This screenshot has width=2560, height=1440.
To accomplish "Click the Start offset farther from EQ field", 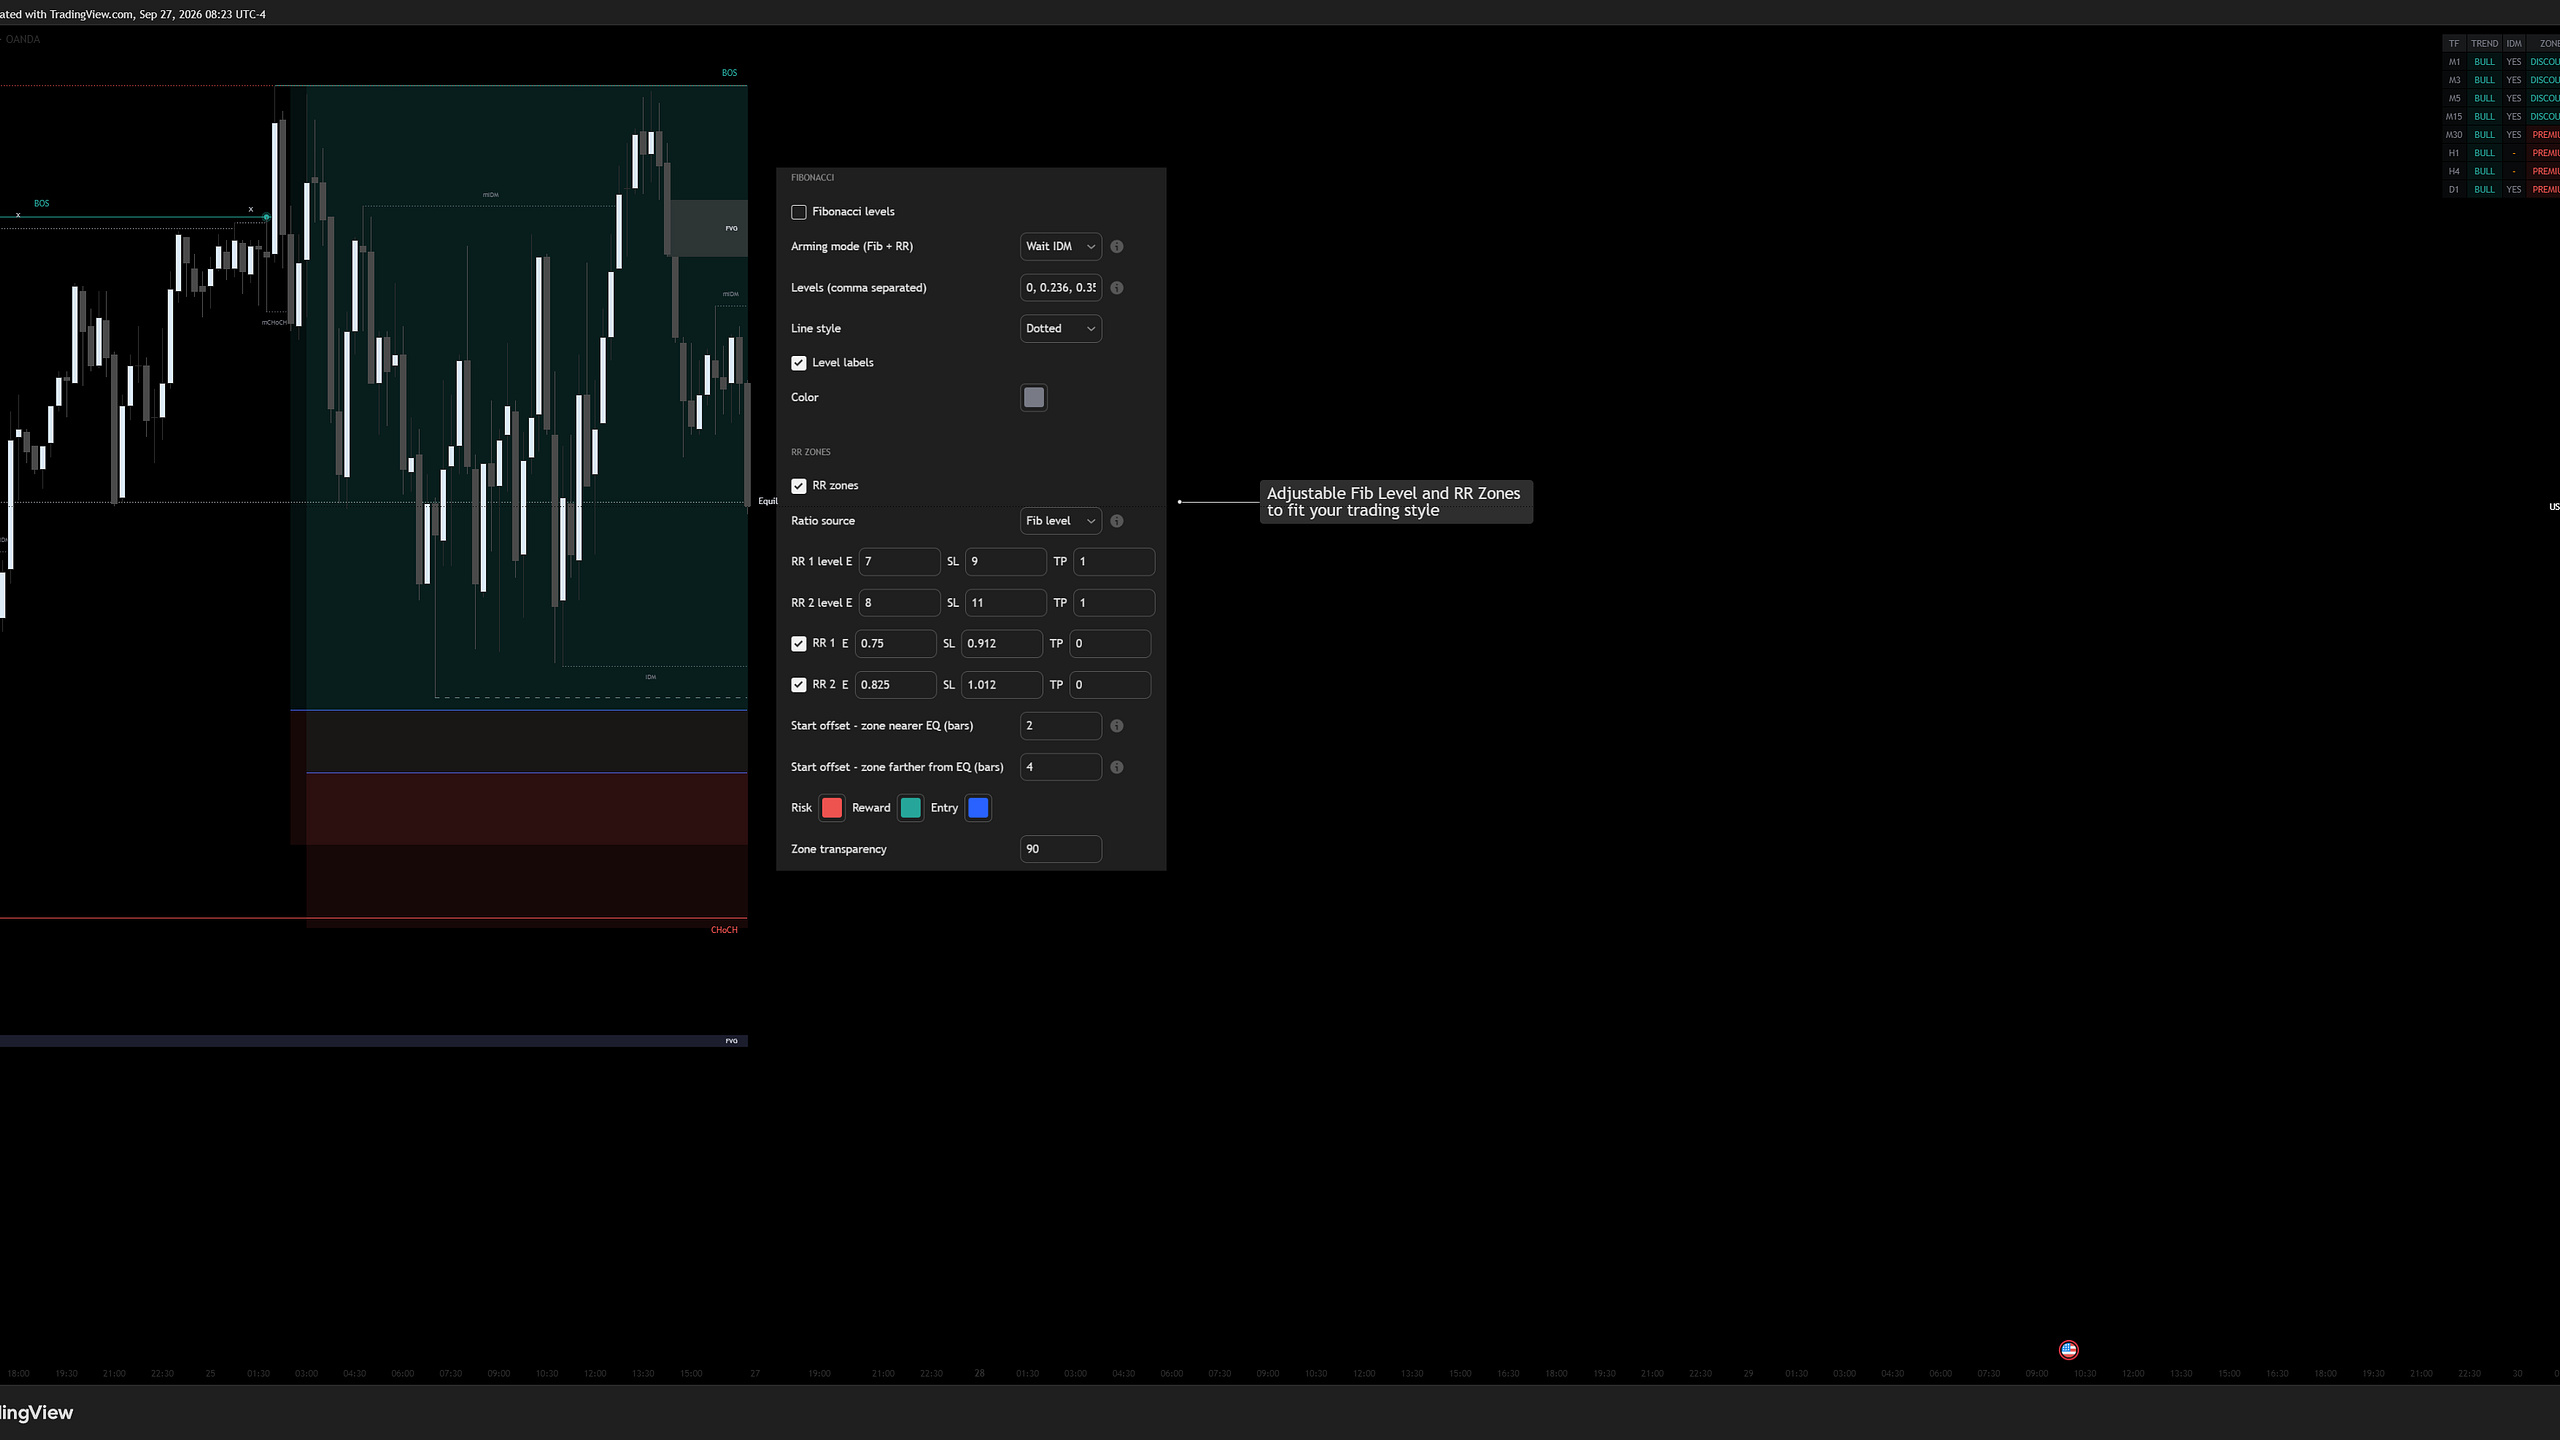I will point(1060,767).
